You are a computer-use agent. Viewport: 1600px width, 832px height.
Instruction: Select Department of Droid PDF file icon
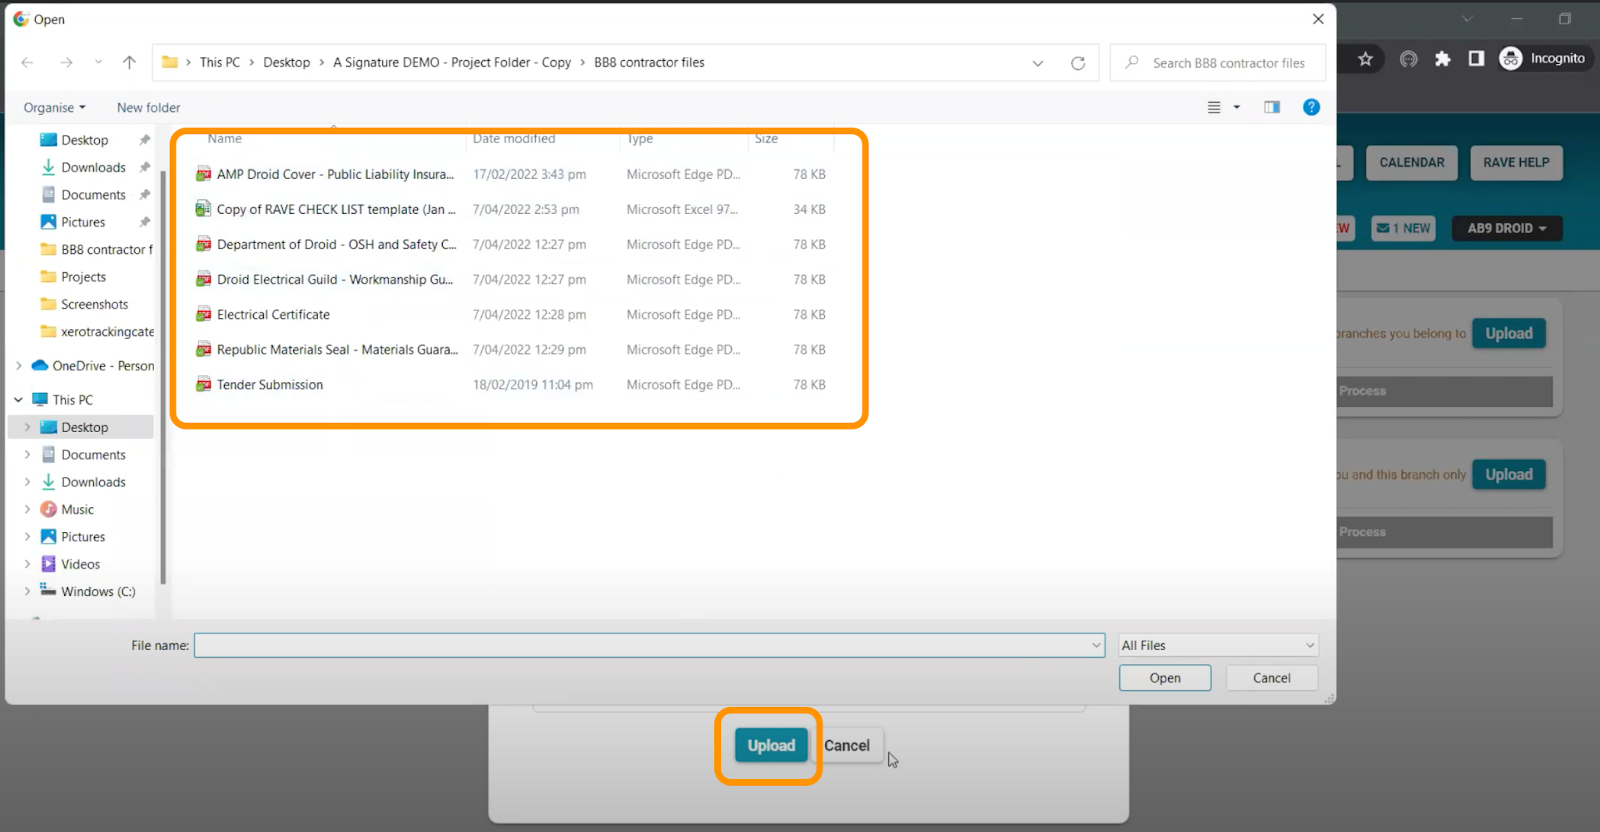tap(203, 244)
